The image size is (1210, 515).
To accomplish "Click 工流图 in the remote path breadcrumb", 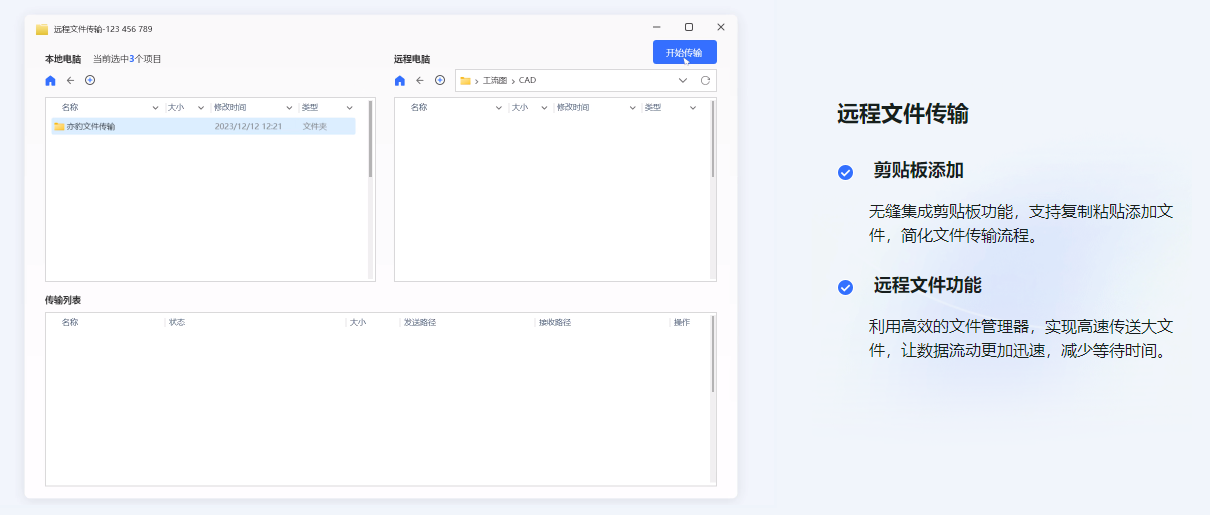I will coord(495,80).
